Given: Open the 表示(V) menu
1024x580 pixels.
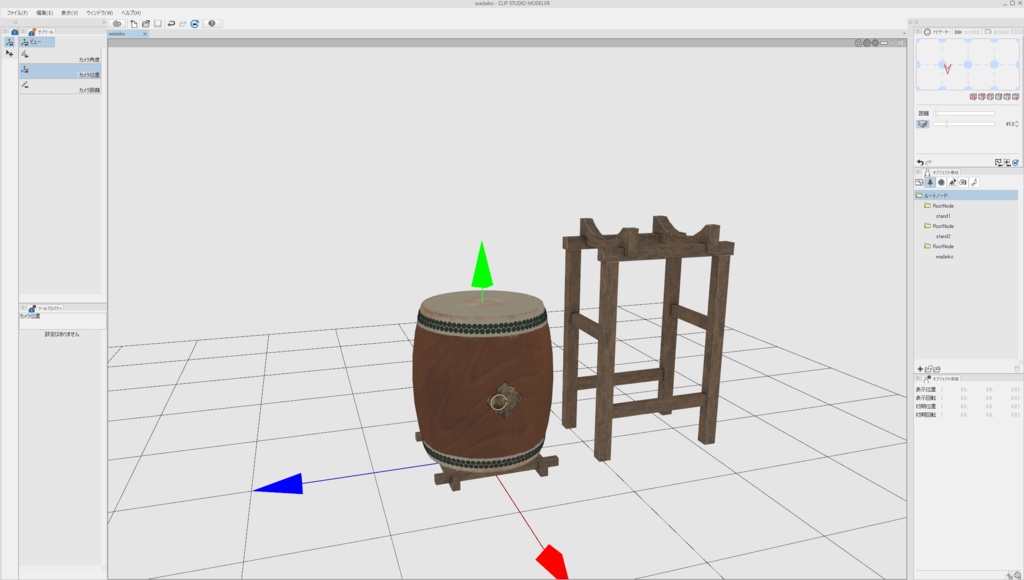Looking at the screenshot, I should tap(69, 12).
